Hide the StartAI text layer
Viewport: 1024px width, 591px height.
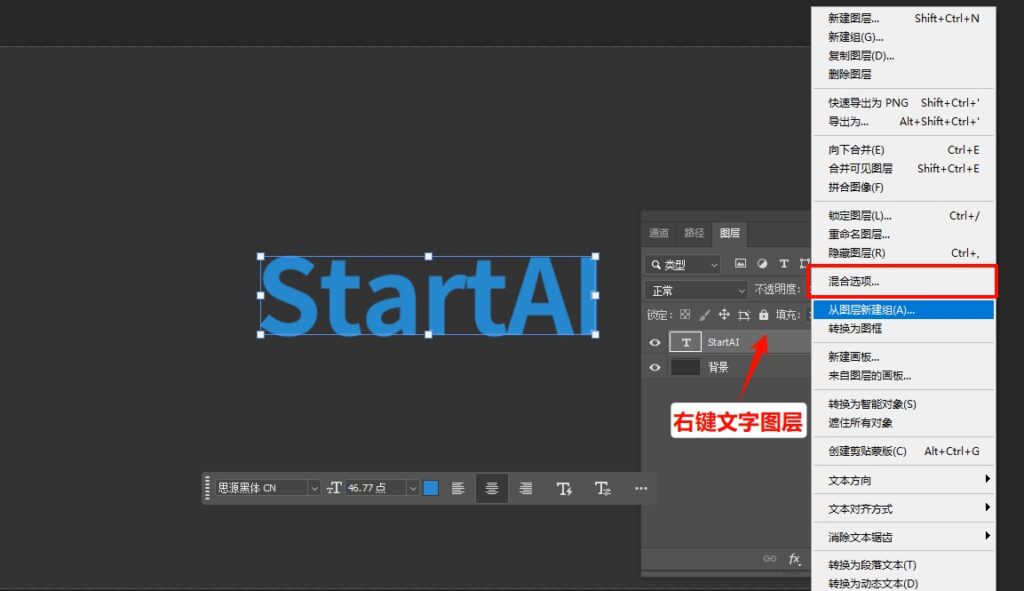click(x=655, y=342)
